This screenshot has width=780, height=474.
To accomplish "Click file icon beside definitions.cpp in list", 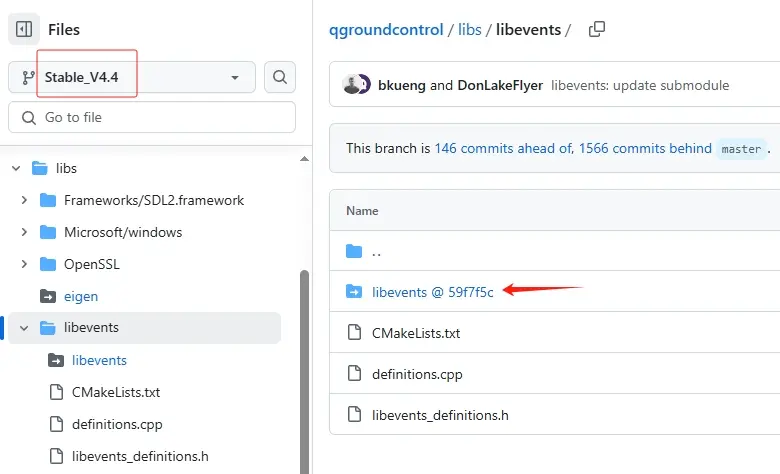I will pyautogui.click(x=354, y=373).
